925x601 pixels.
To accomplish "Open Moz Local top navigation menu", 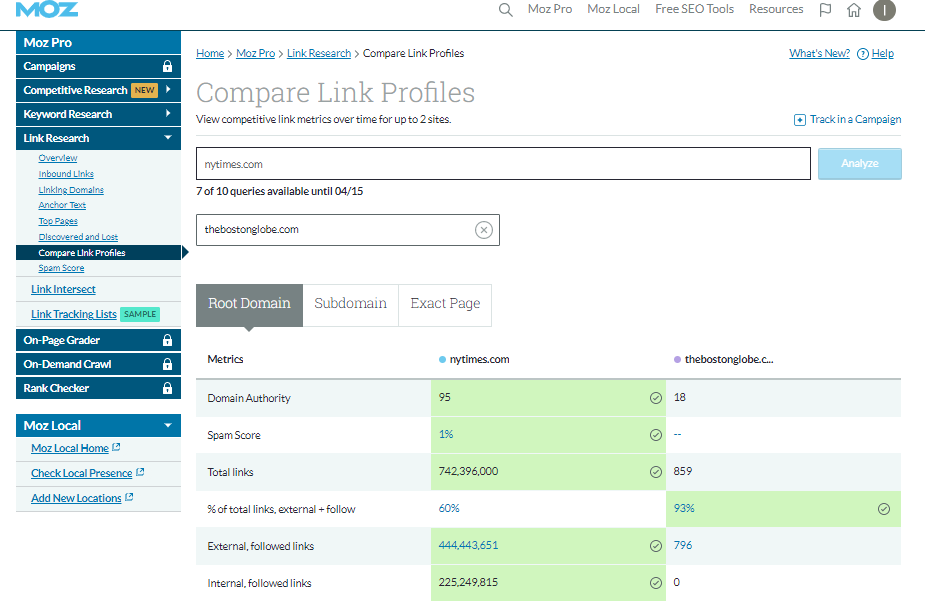I will coord(614,9).
